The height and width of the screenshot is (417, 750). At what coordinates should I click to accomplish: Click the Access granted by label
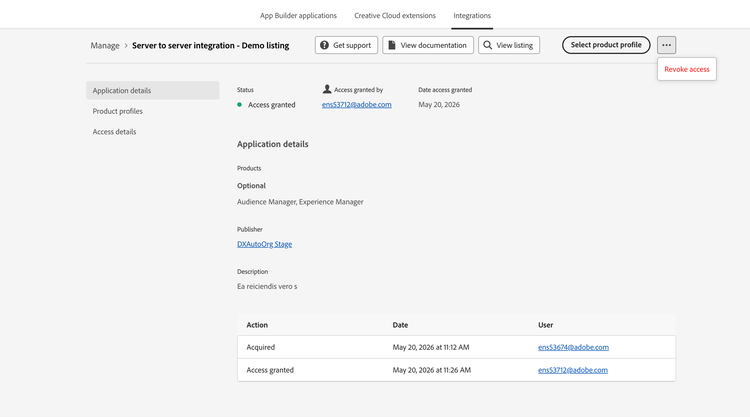358,89
